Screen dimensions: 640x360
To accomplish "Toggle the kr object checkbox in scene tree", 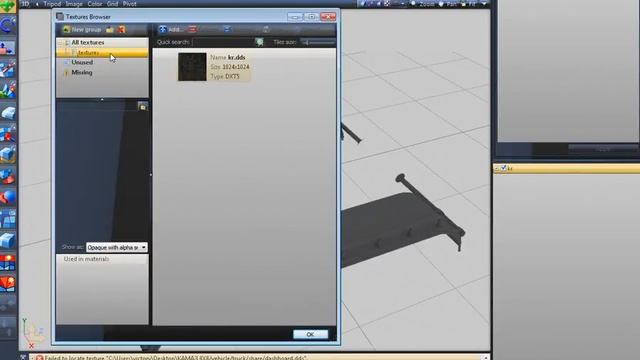I will point(503,168).
